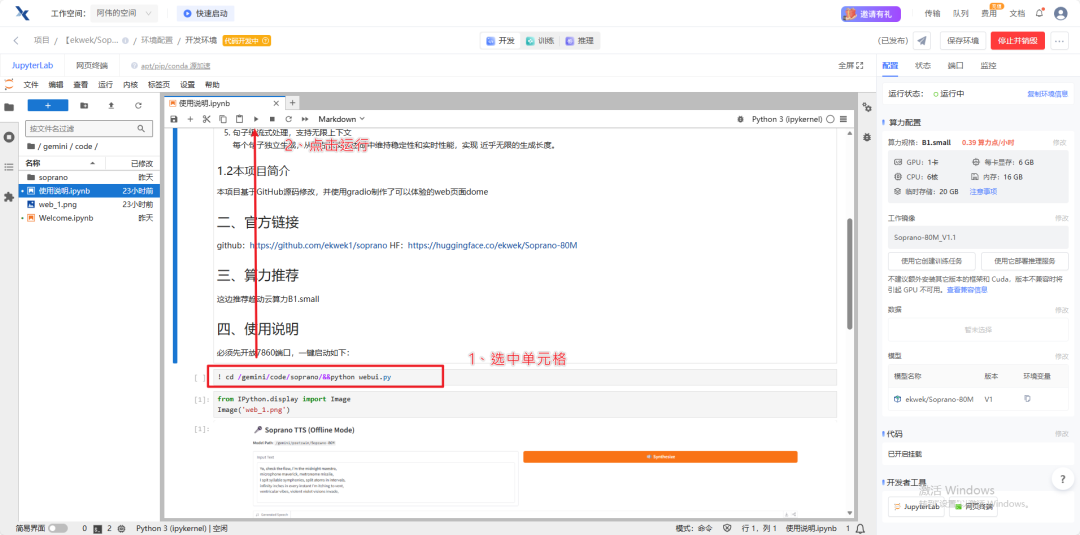1080x535 pixels.
Task: Open the 编辑 menu
Action: (56, 85)
